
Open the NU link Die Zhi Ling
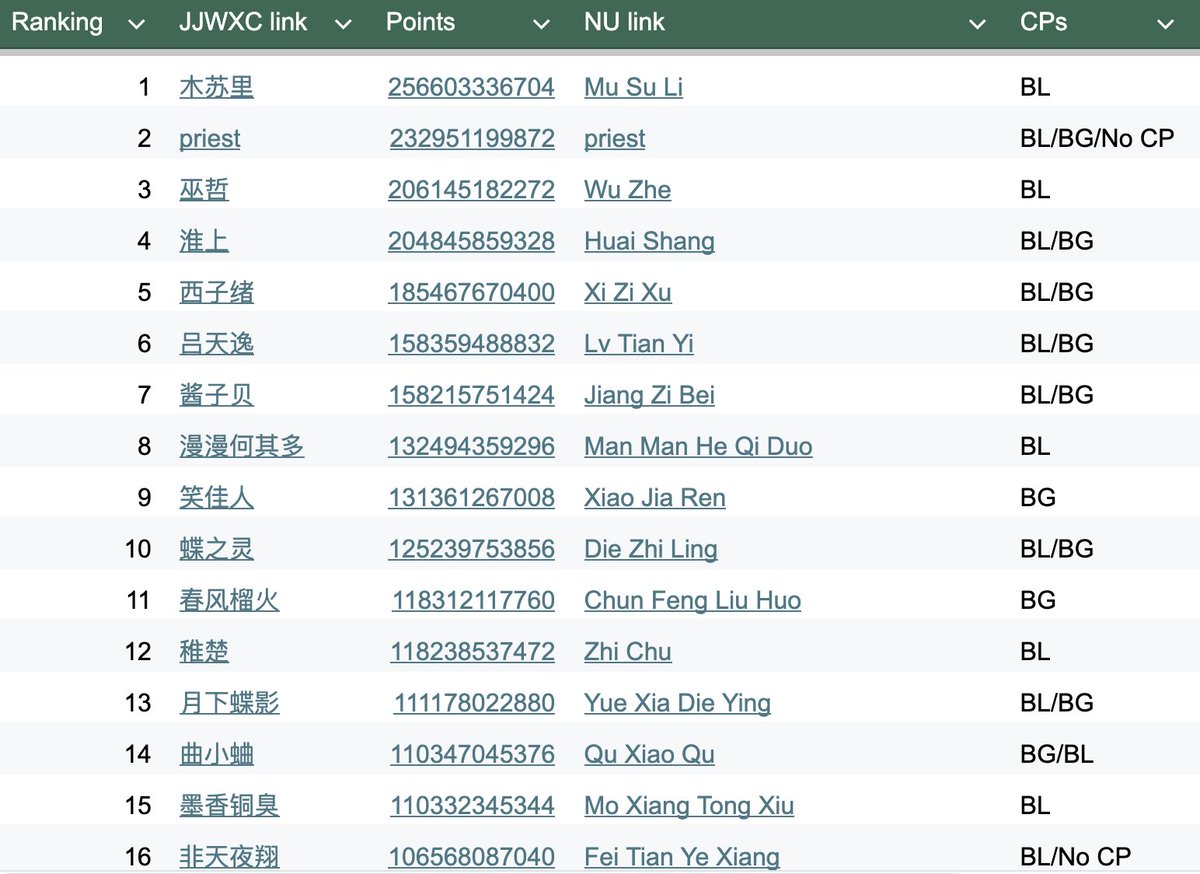pyautogui.click(x=651, y=549)
